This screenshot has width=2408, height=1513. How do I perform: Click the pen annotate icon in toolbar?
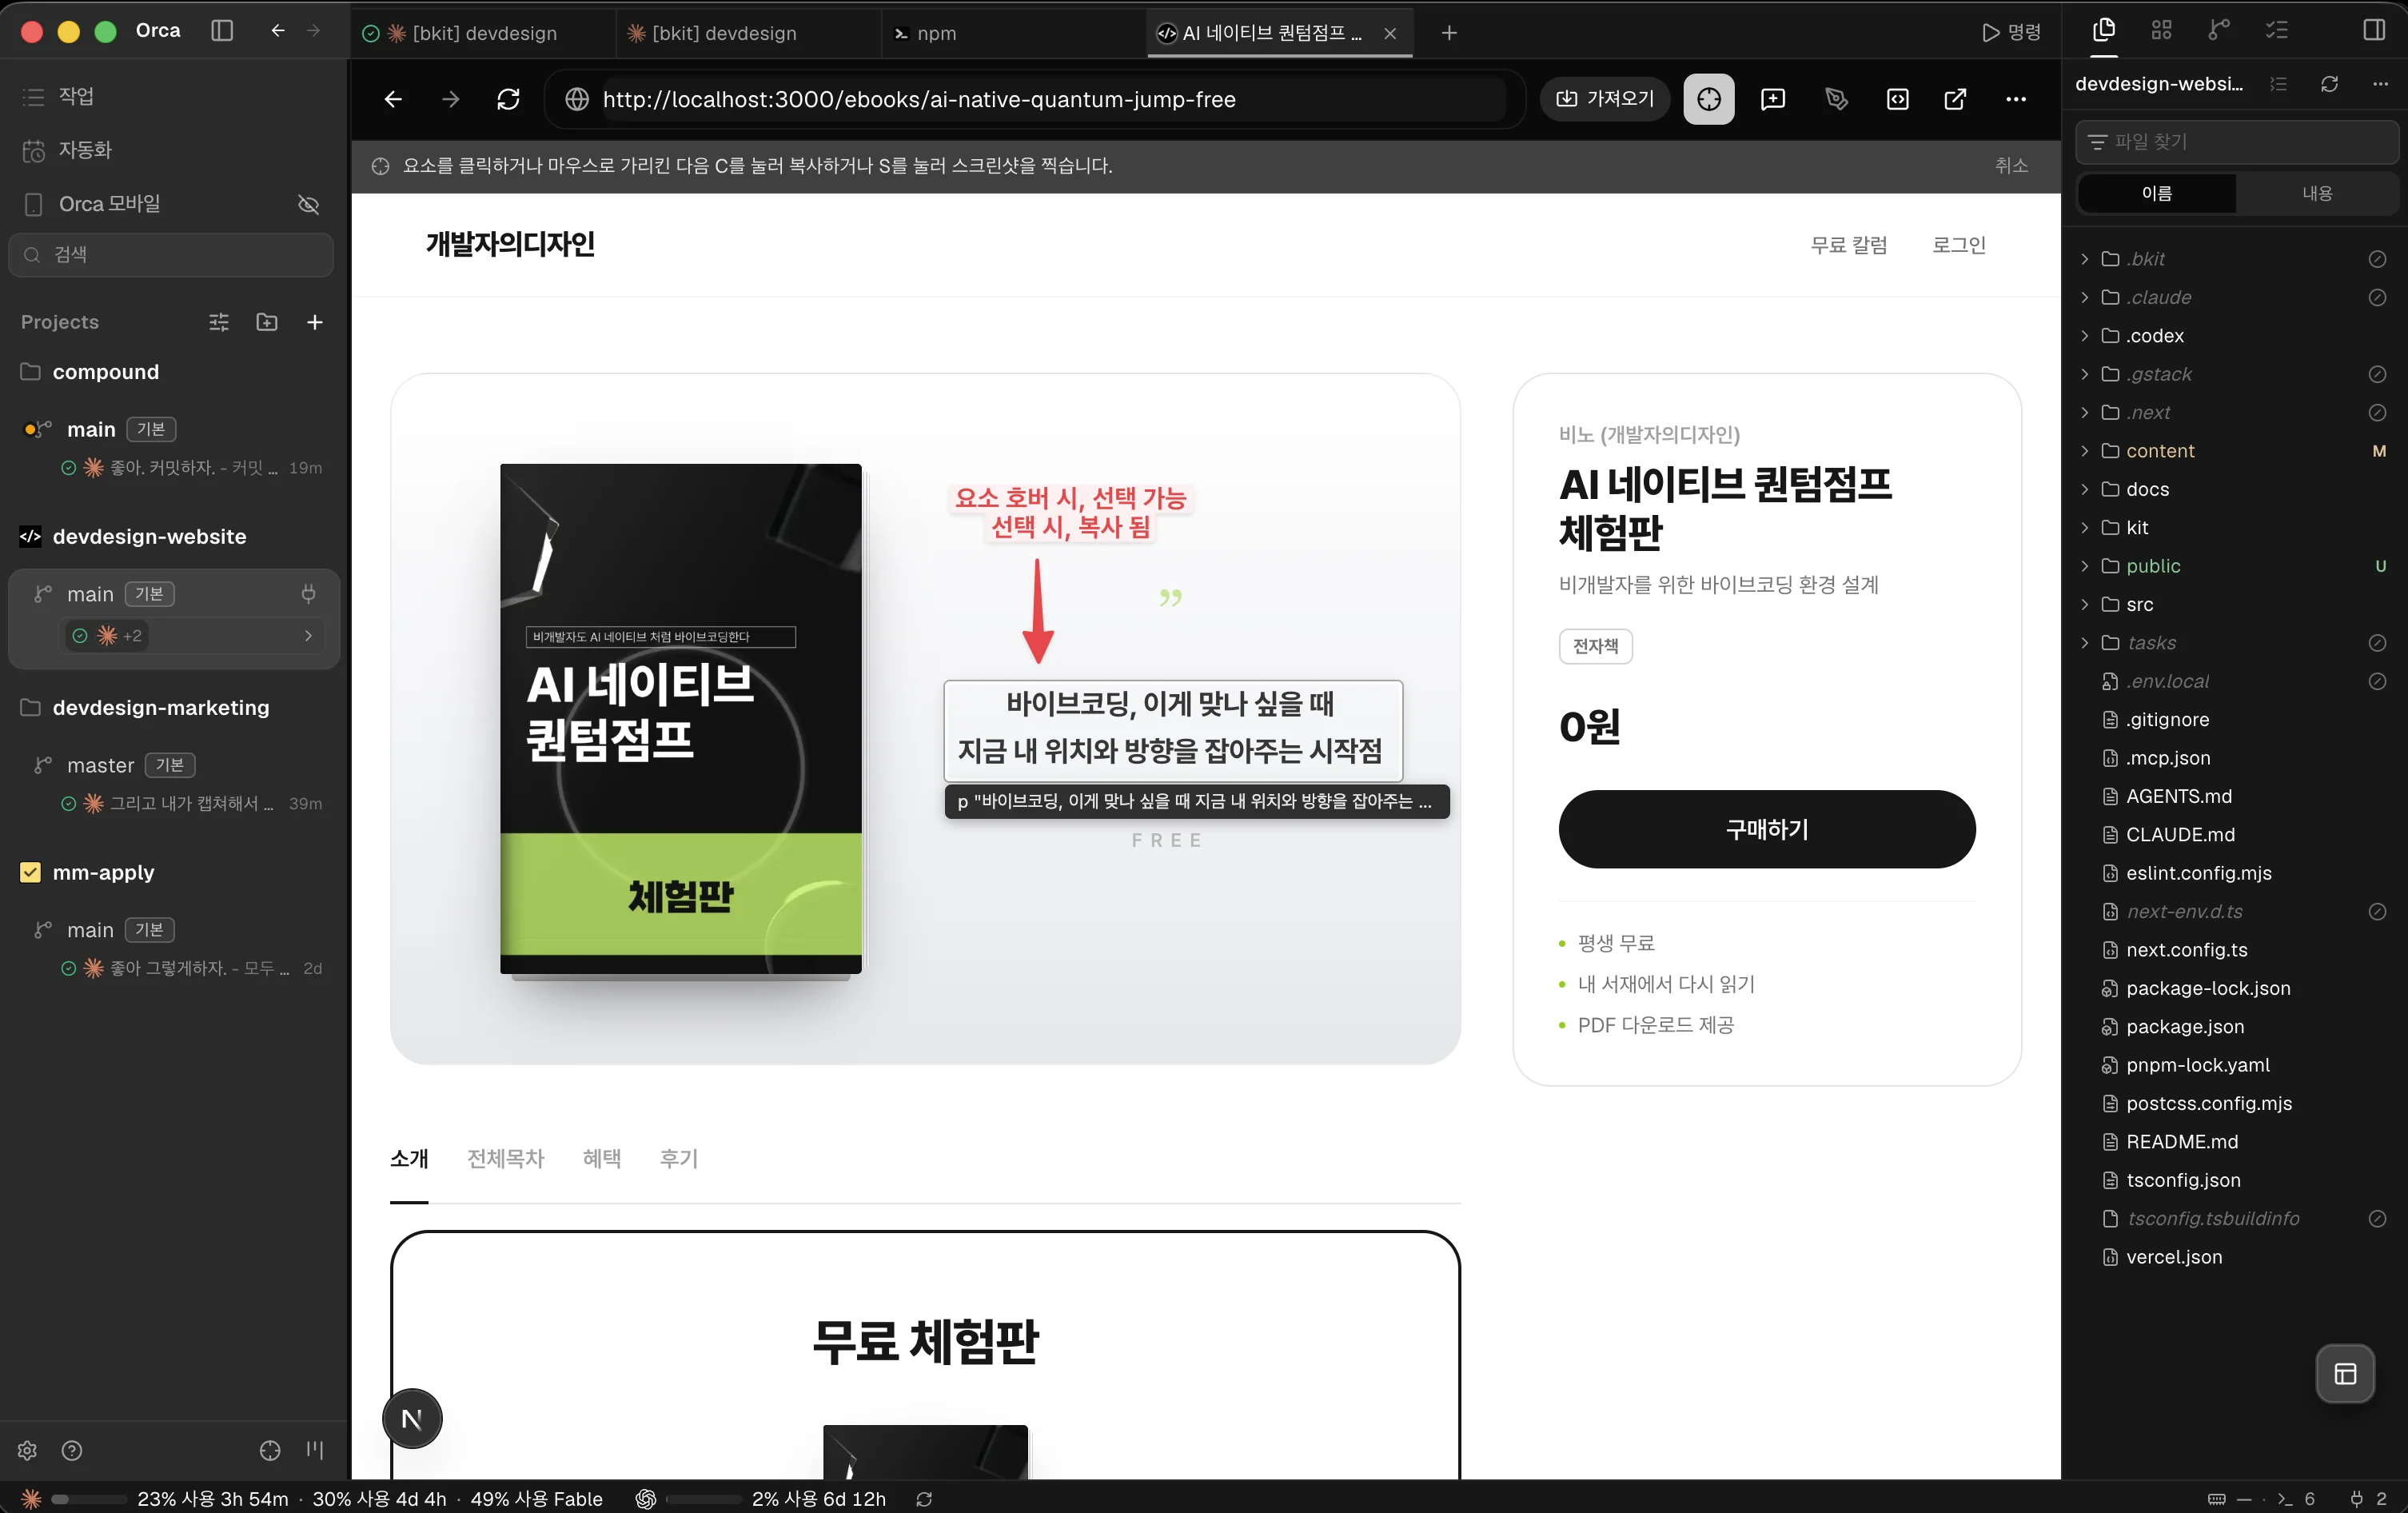click(1836, 99)
